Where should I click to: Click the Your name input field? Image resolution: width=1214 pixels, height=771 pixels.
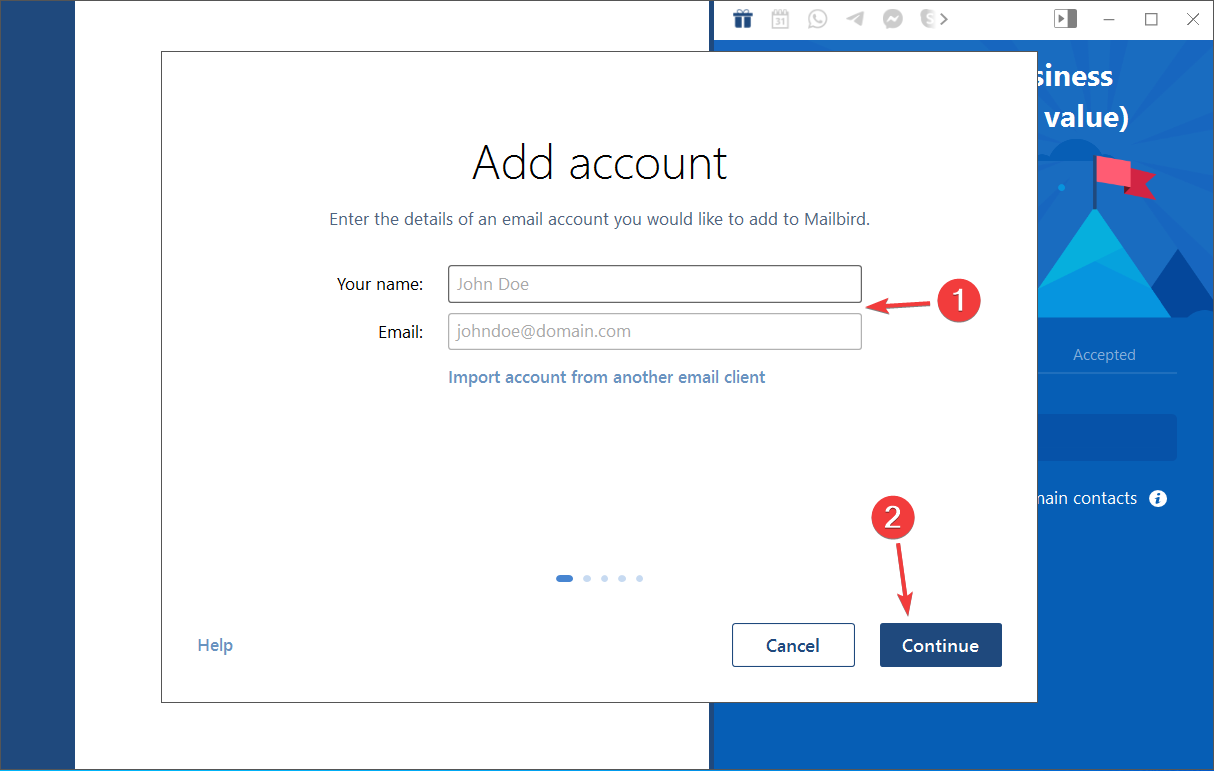pyautogui.click(x=655, y=284)
